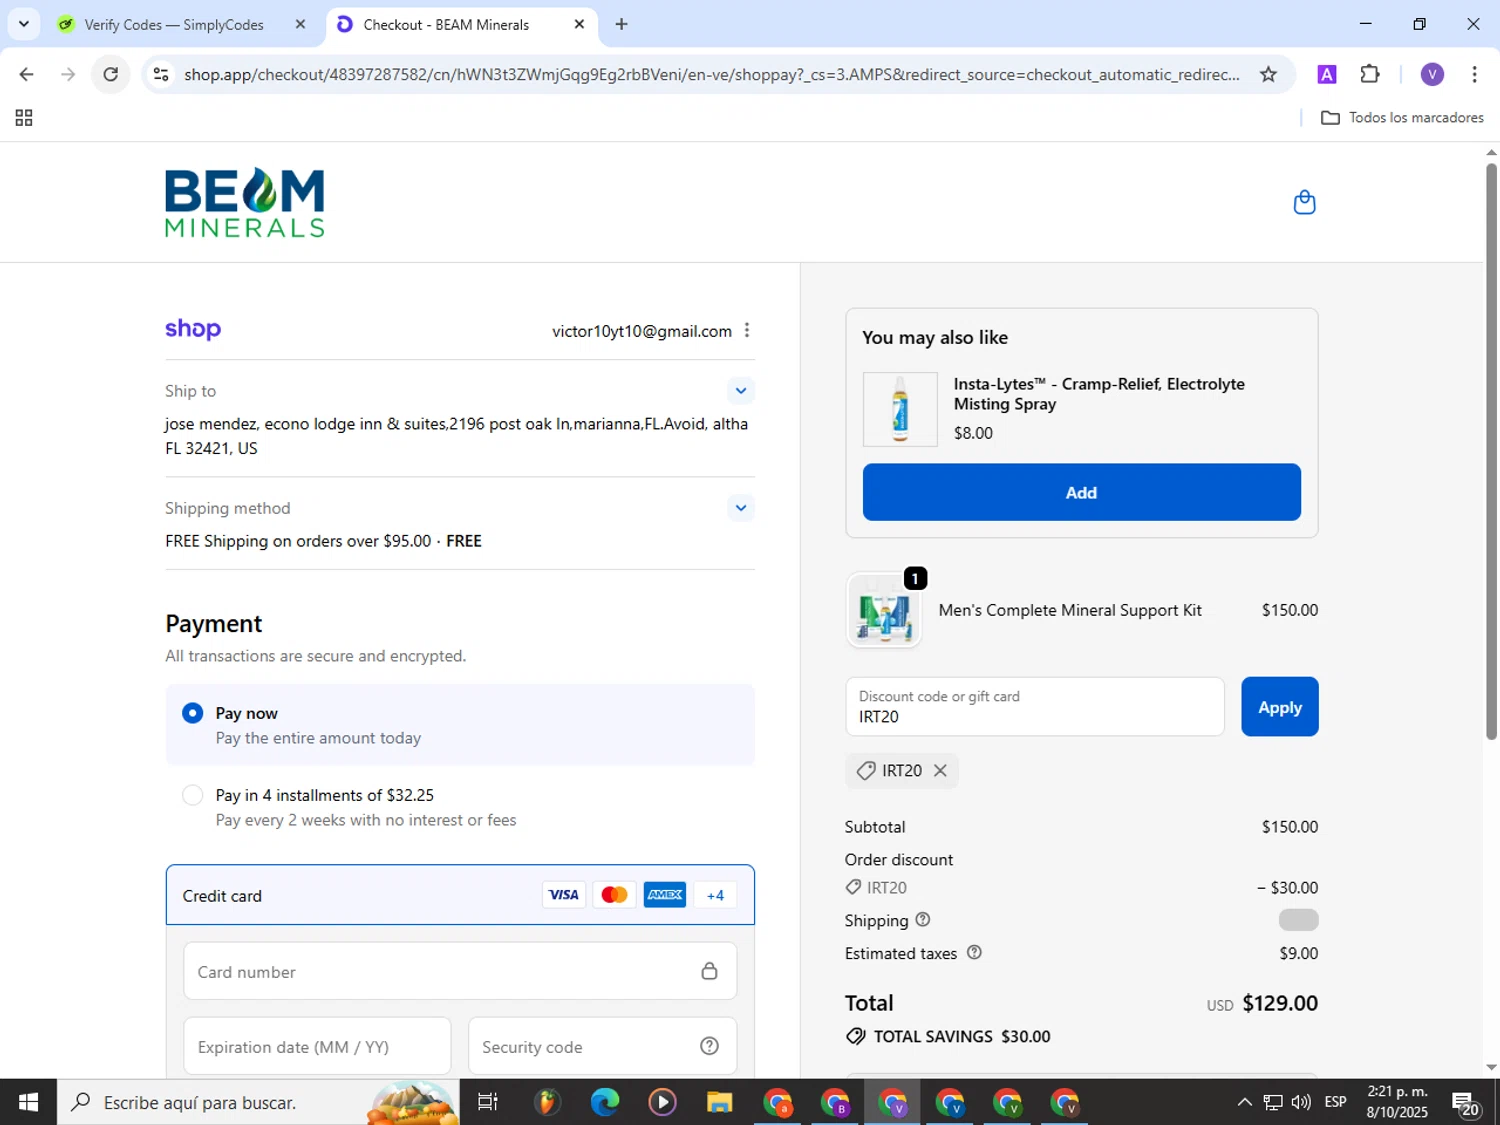Open the notification center icon

click(1466, 1103)
